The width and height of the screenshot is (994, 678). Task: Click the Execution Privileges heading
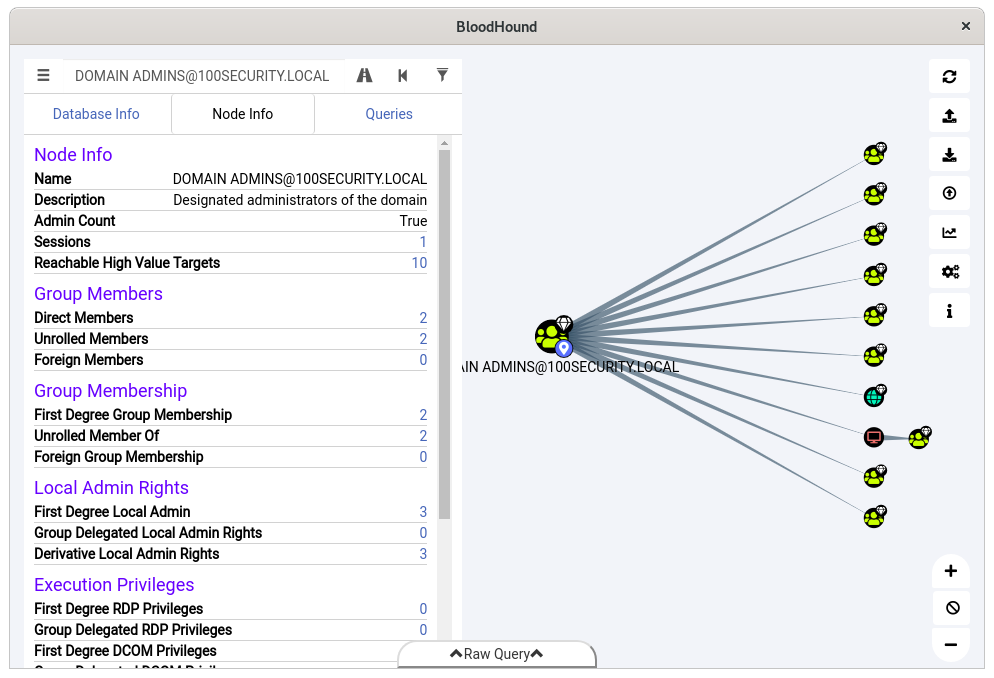114,585
